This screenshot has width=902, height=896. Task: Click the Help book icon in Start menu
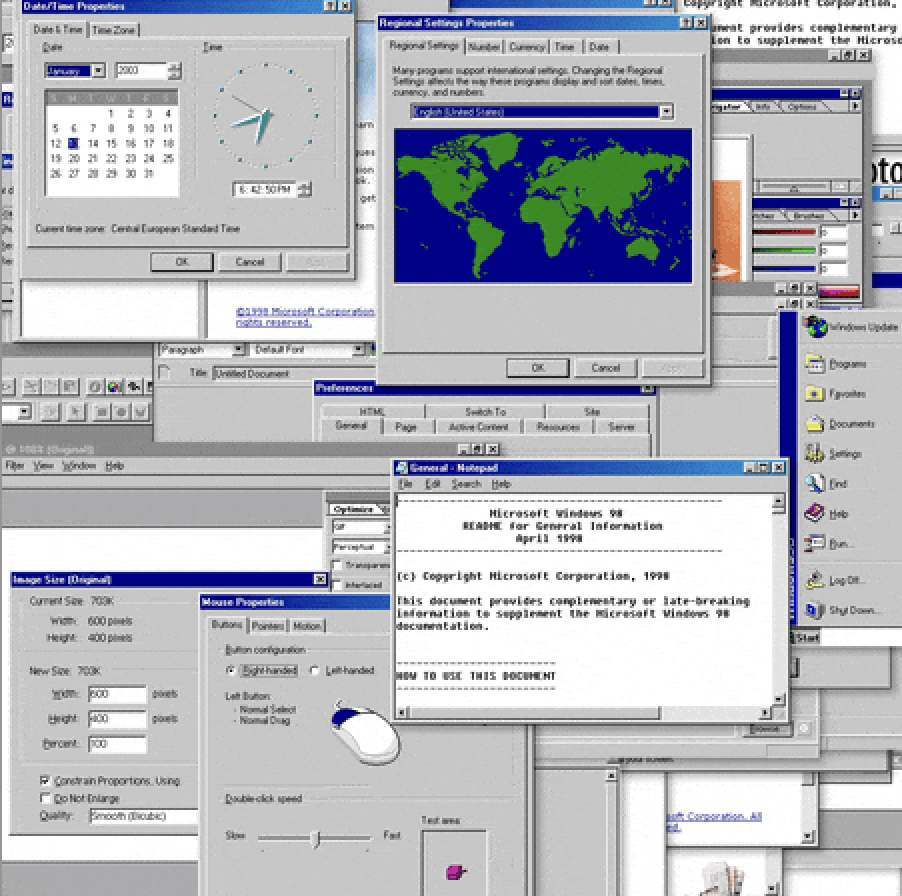coord(814,514)
